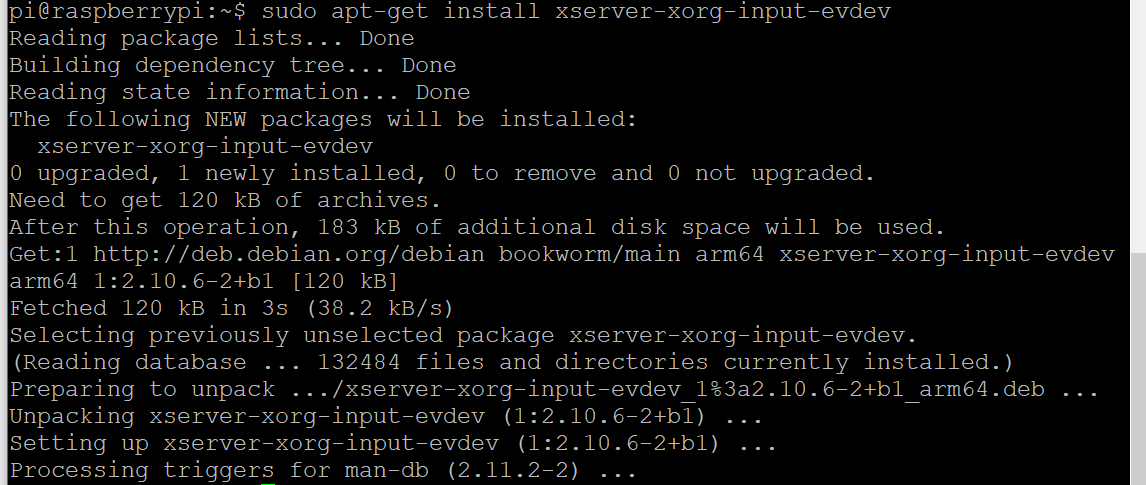Viewport: 1146px width, 485px height.
Task: Click 183 kB in the disk space line
Action: [359, 227]
